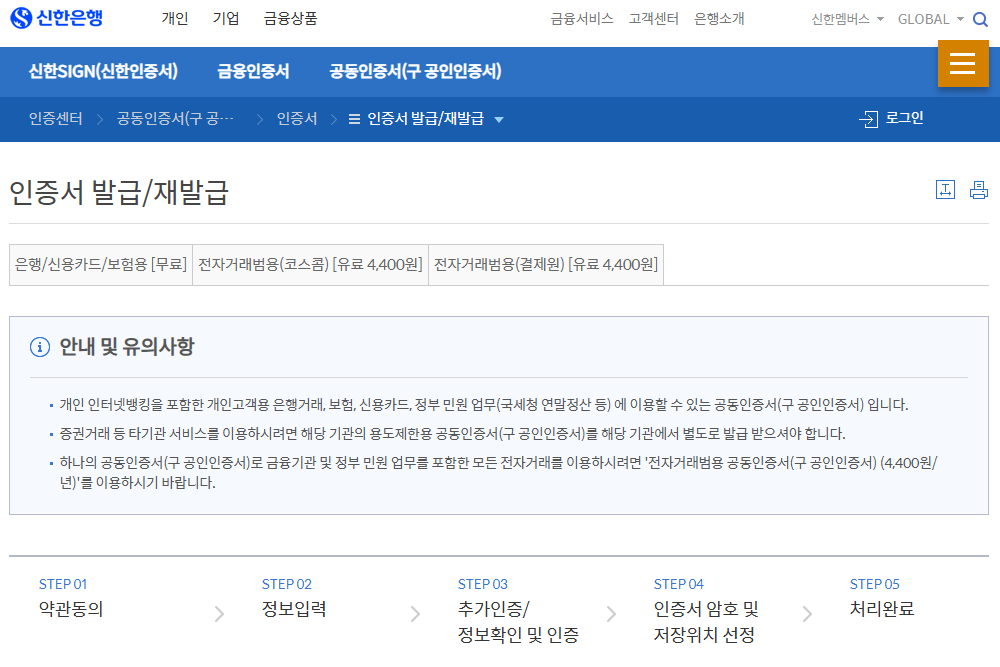This screenshot has height=667, width=1000.
Task: Select 공동인증서(구 공인인증서) navigation item
Action: coord(415,71)
